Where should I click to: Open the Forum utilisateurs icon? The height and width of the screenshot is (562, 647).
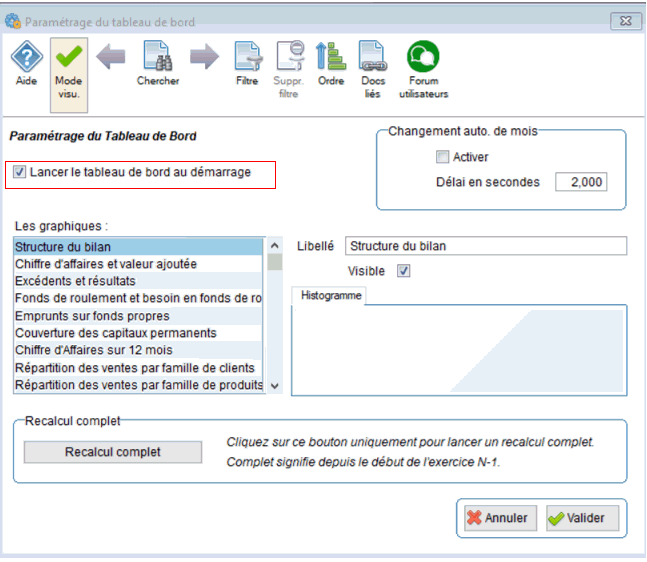coord(423,62)
